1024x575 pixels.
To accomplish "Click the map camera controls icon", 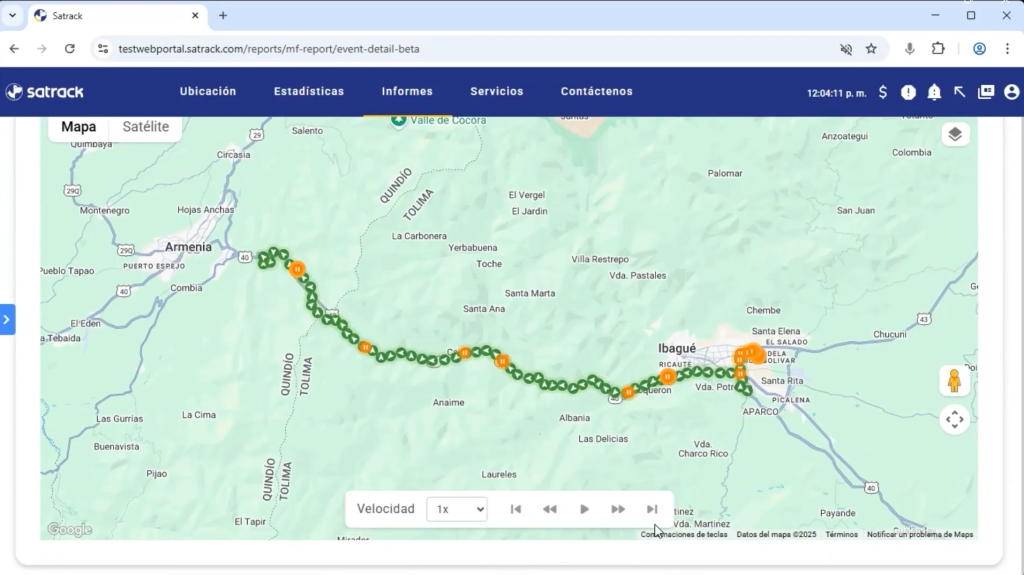I will 954,419.
